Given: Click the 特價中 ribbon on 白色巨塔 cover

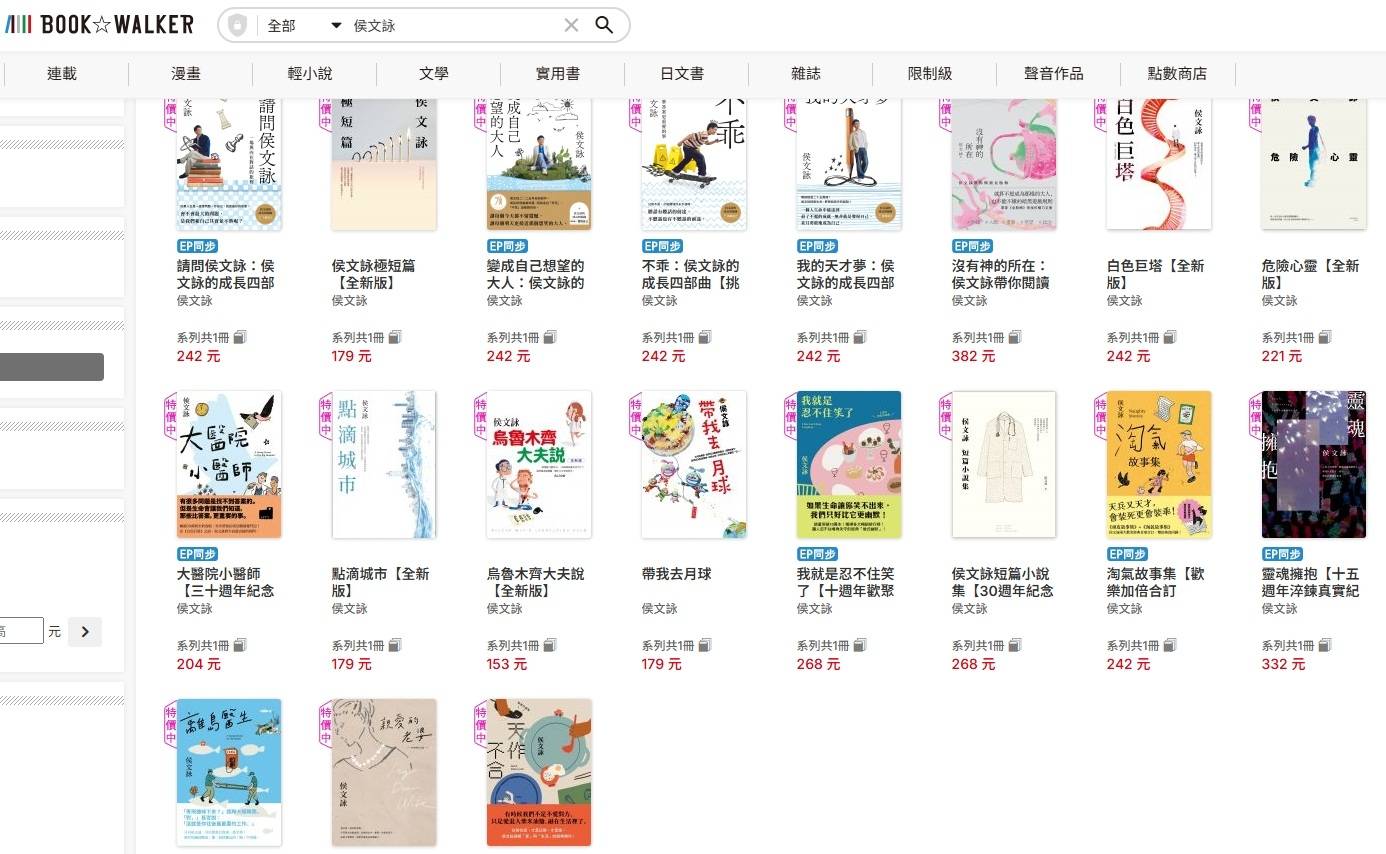Looking at the screenshot, I should point(1101,113).
